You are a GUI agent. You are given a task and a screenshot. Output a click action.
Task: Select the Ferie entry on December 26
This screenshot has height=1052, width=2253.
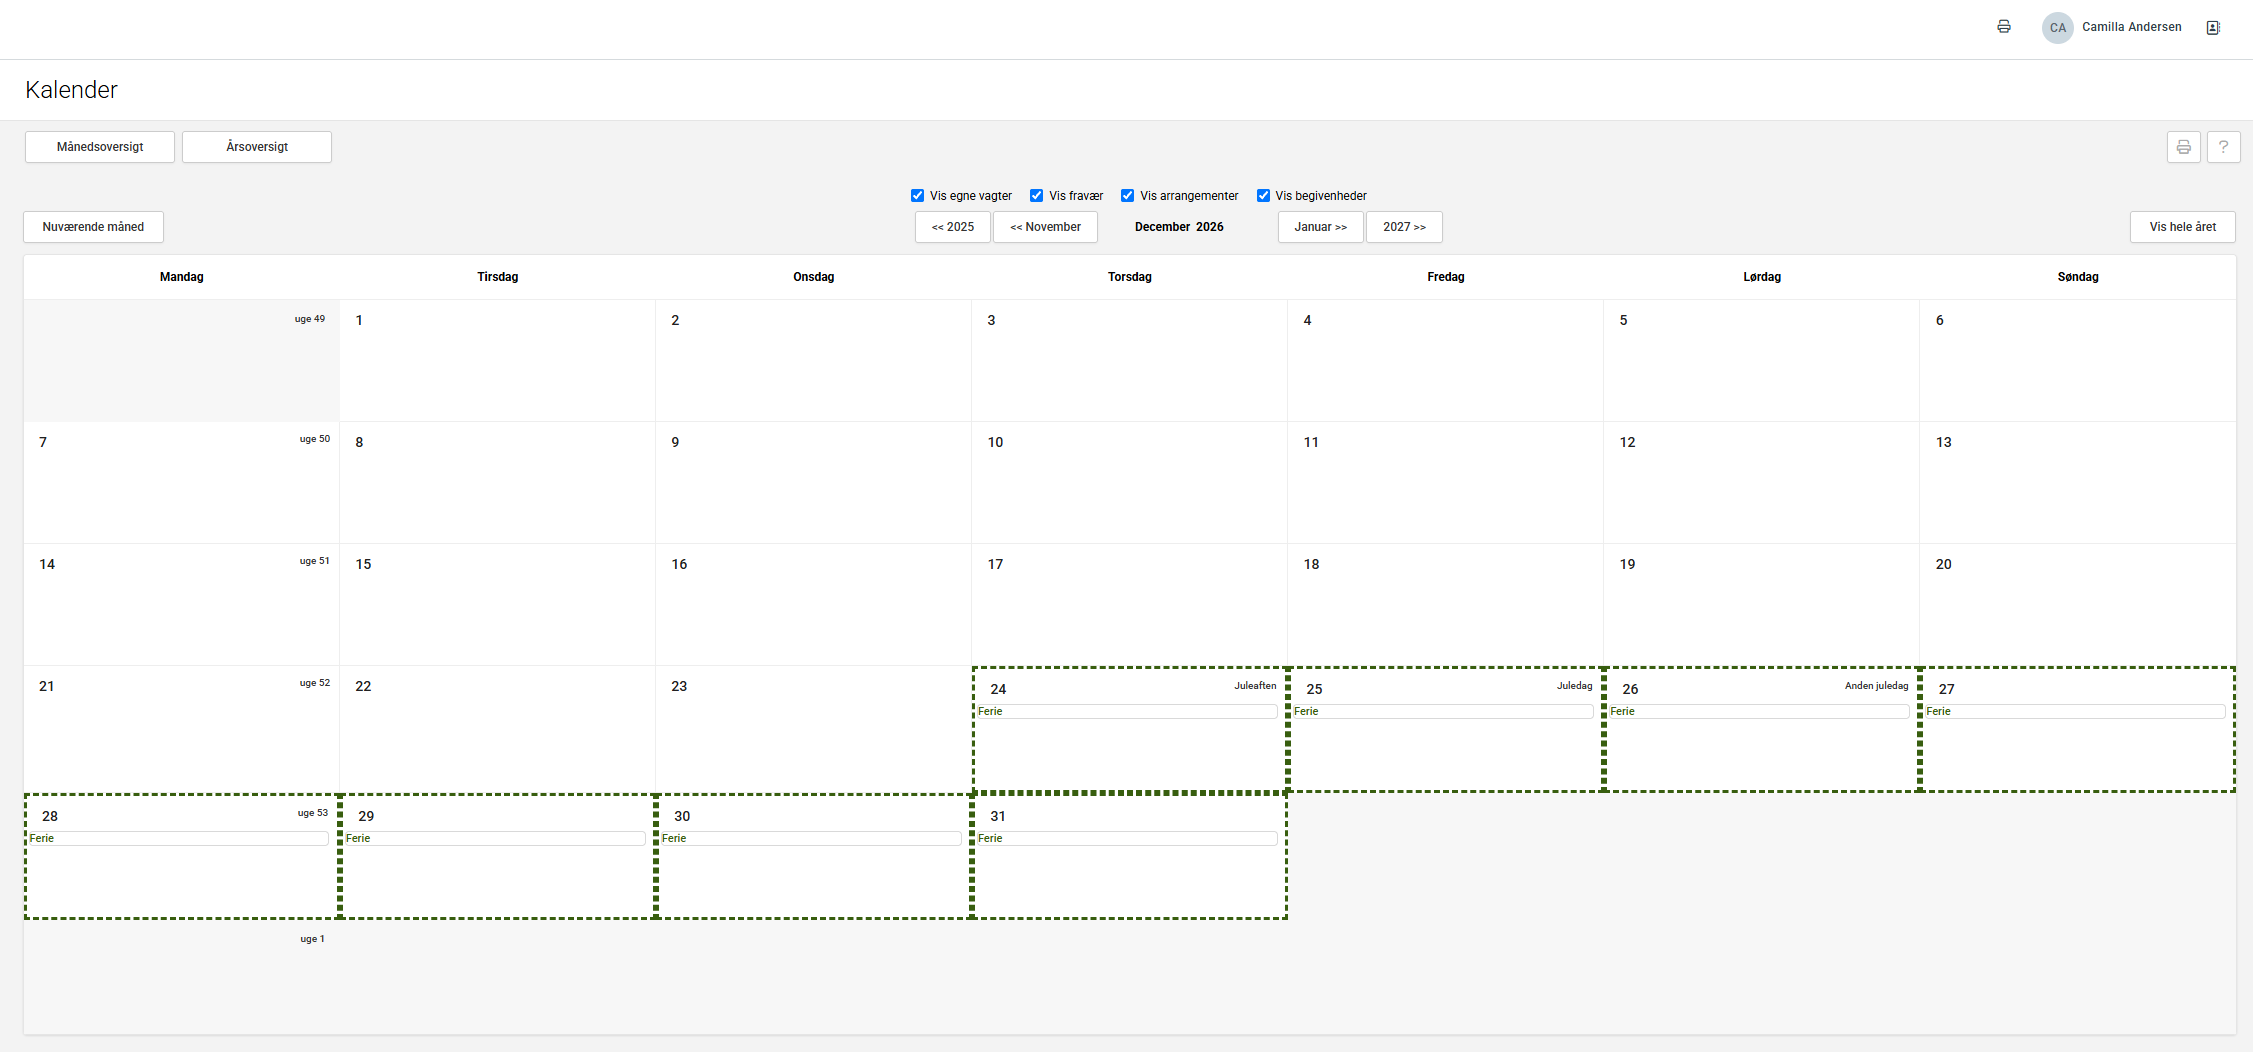click(1759, 712)
